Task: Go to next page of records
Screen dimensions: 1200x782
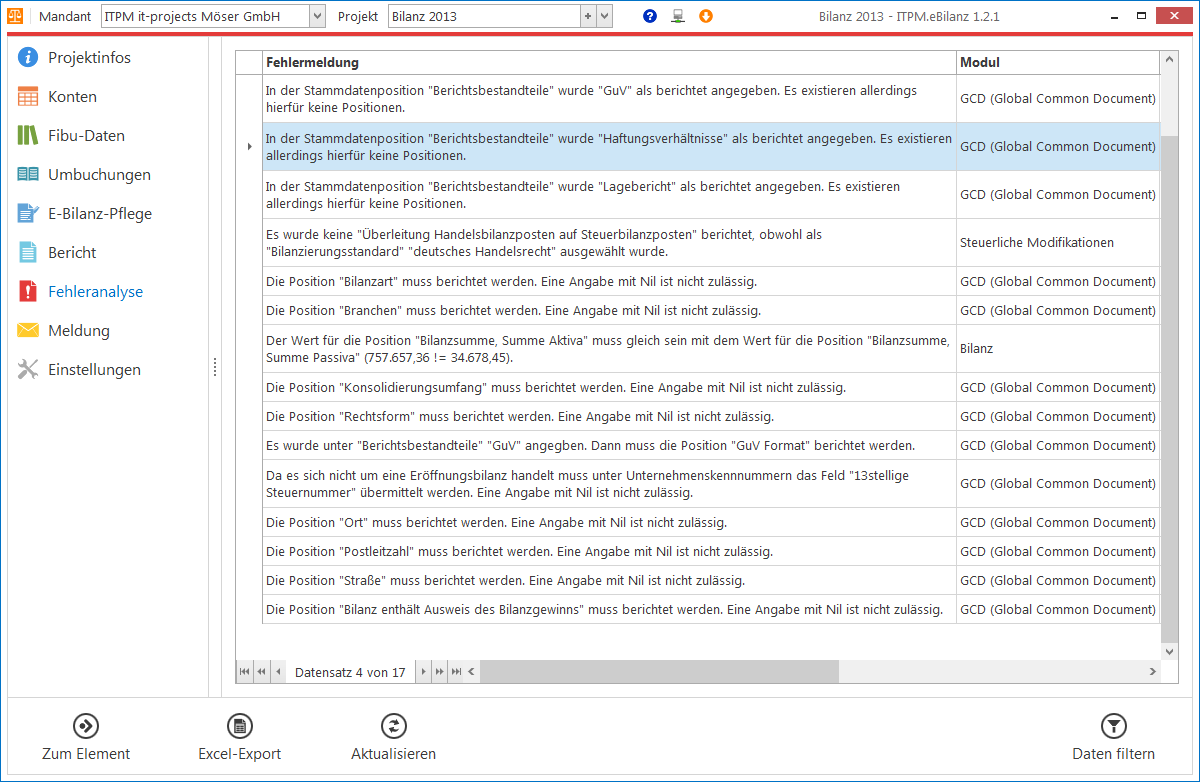Action: coord(440,672)
